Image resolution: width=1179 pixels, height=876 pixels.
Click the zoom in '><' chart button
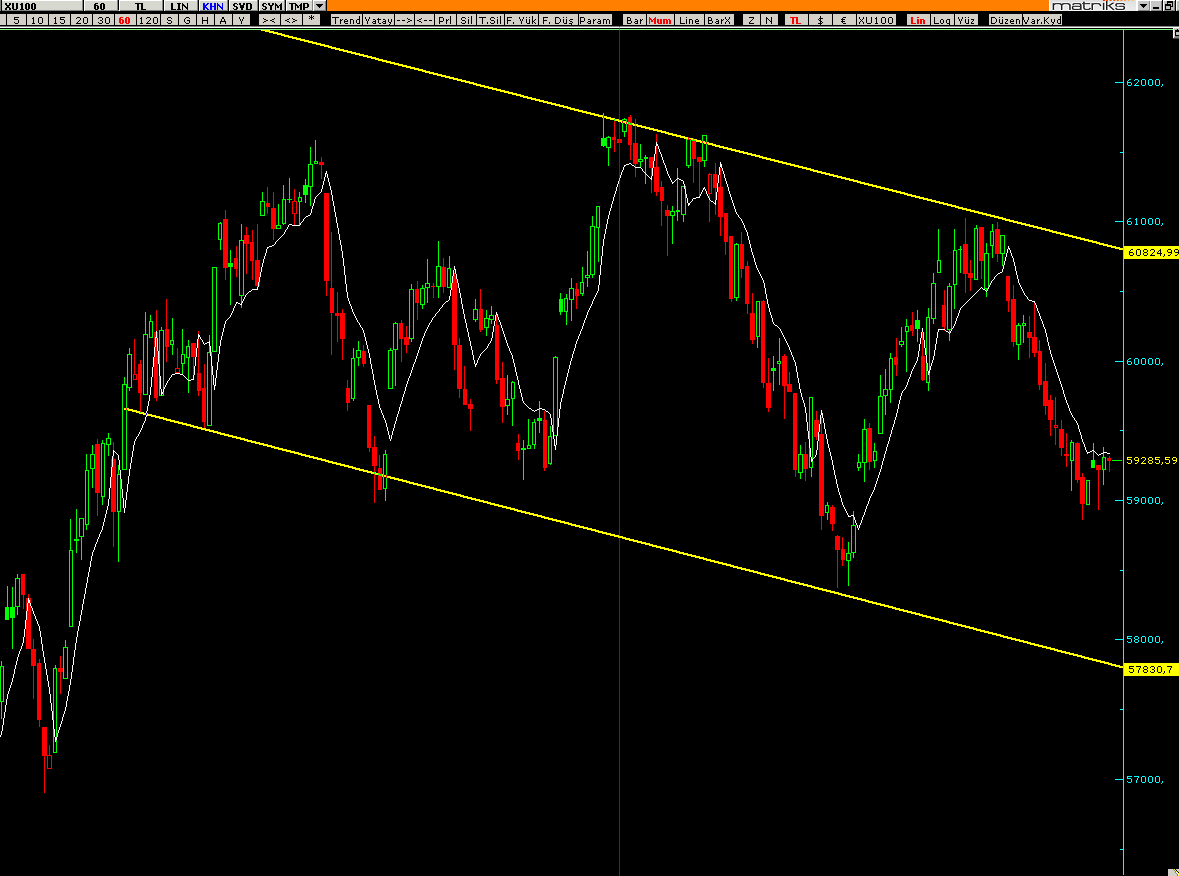click(x=269, y=20)
